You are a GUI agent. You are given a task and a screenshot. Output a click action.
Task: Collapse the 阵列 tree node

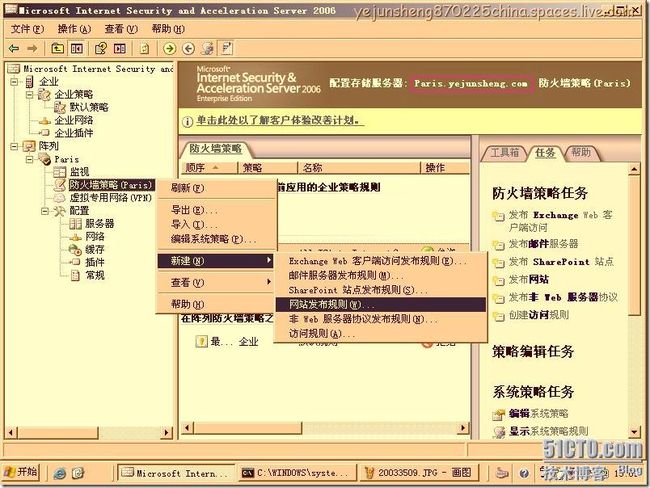click(x=15, y=146)
